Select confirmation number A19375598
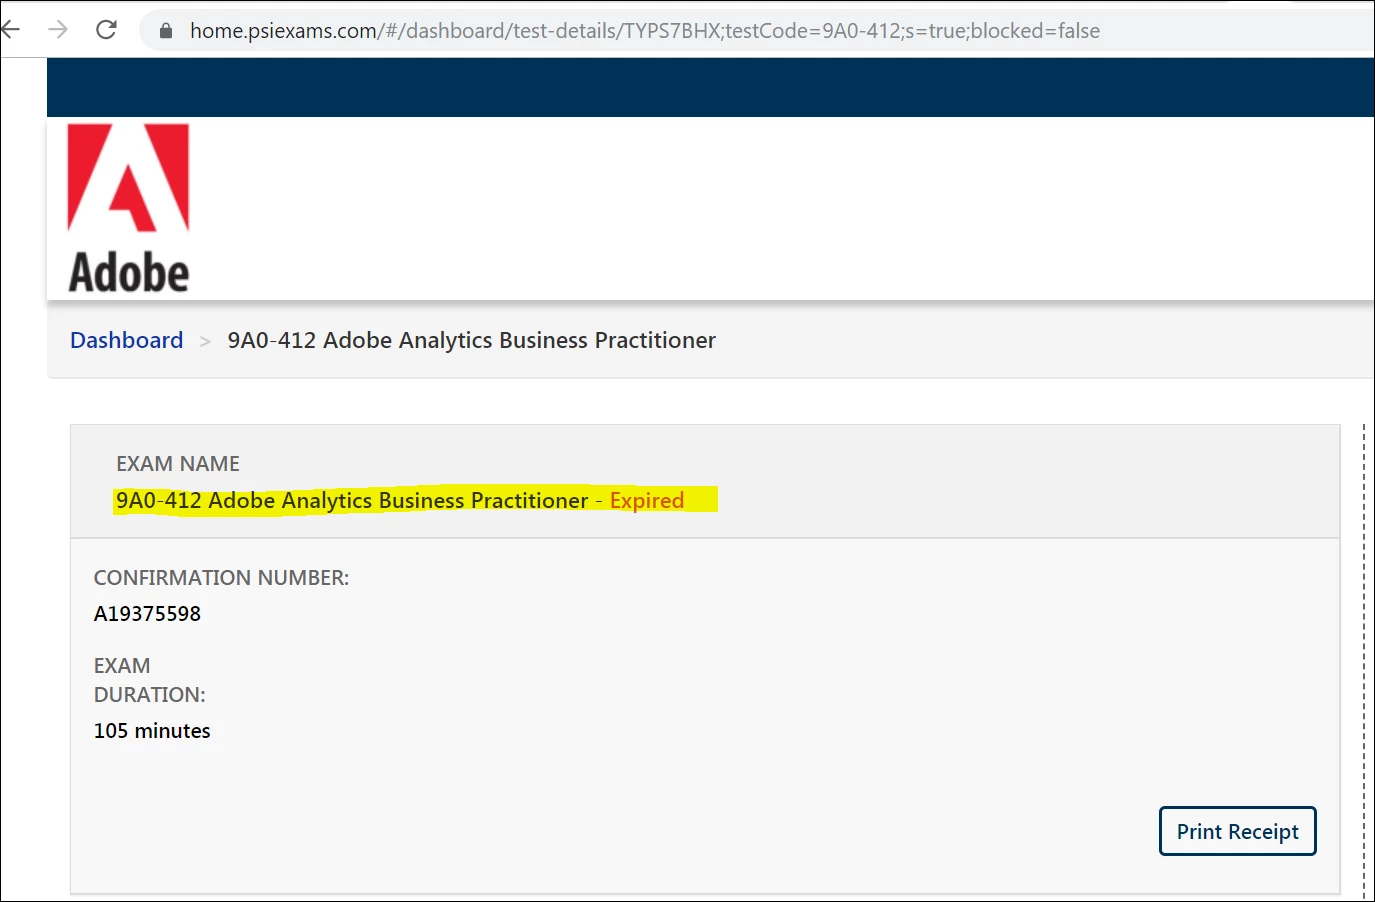The width and height of the screenshot is (1375, 902). pyautogui.click(x=148, y=614)
